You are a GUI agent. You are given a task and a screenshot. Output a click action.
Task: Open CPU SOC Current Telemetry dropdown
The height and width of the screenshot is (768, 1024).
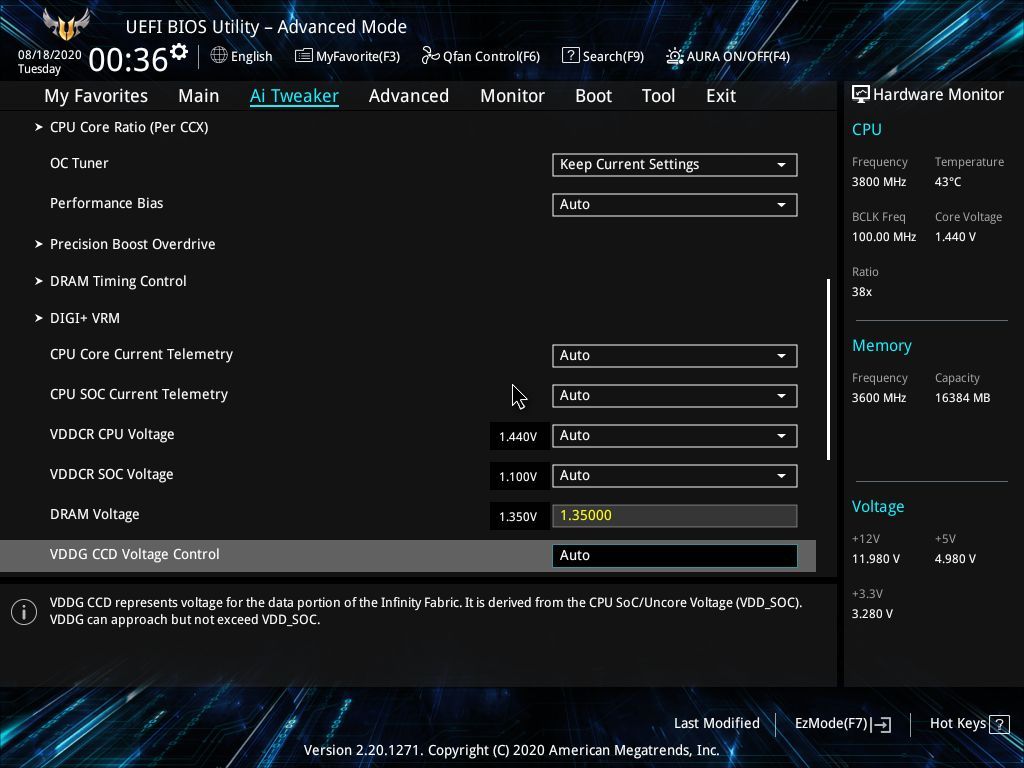pyautogui.click(x=675, y=395)
